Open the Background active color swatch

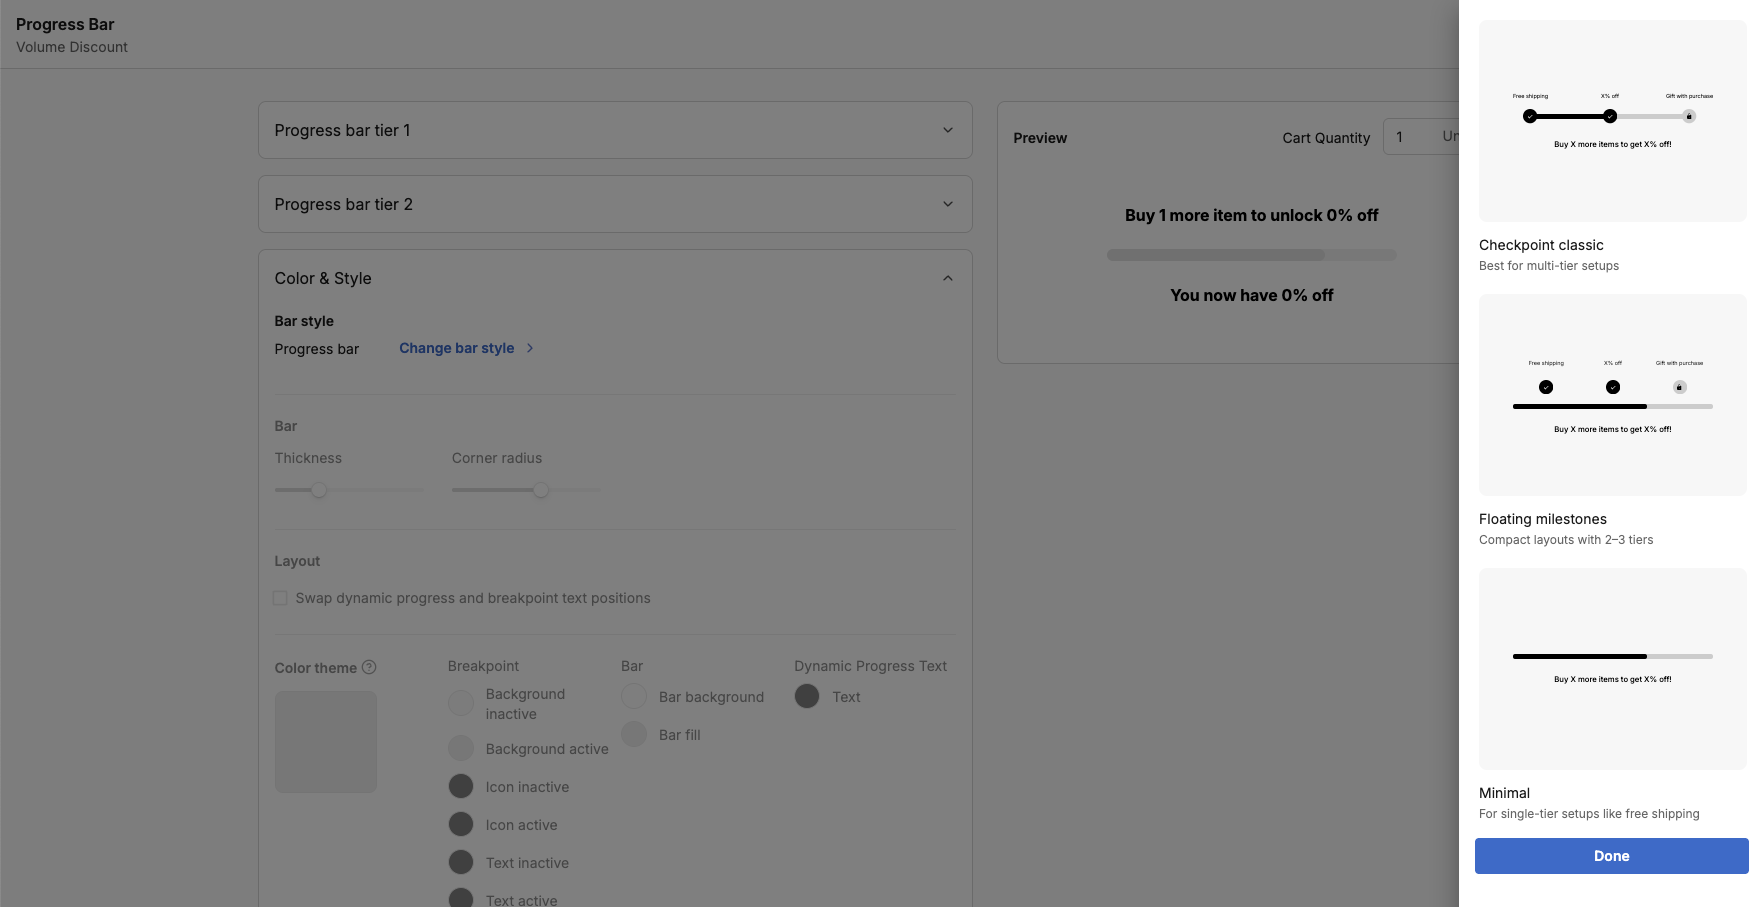pos(461,749)
